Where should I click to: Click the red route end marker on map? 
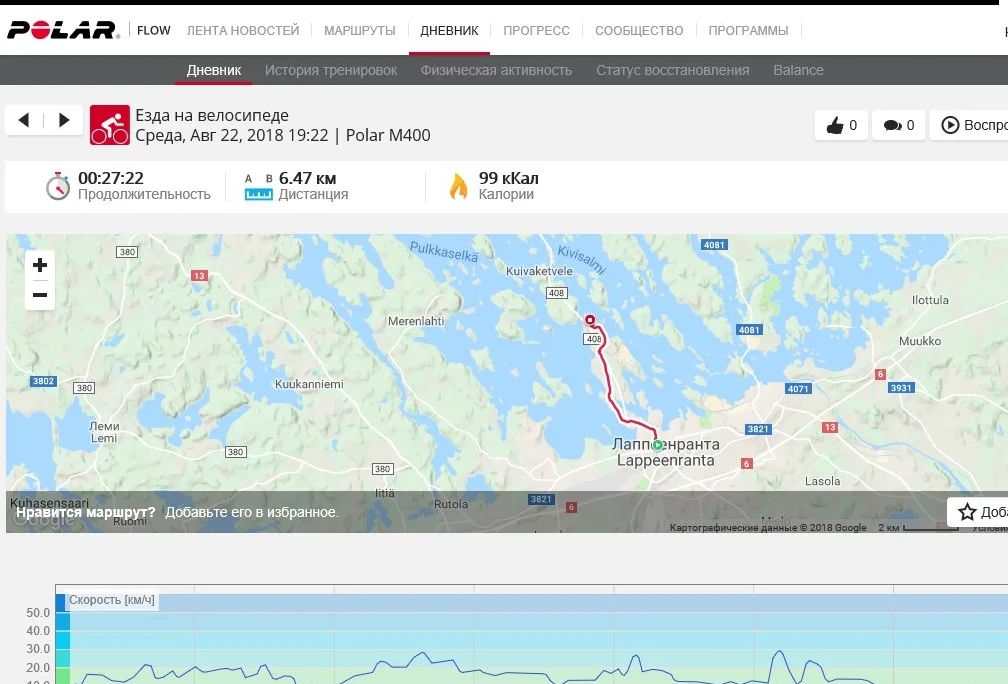click(590, 320)
